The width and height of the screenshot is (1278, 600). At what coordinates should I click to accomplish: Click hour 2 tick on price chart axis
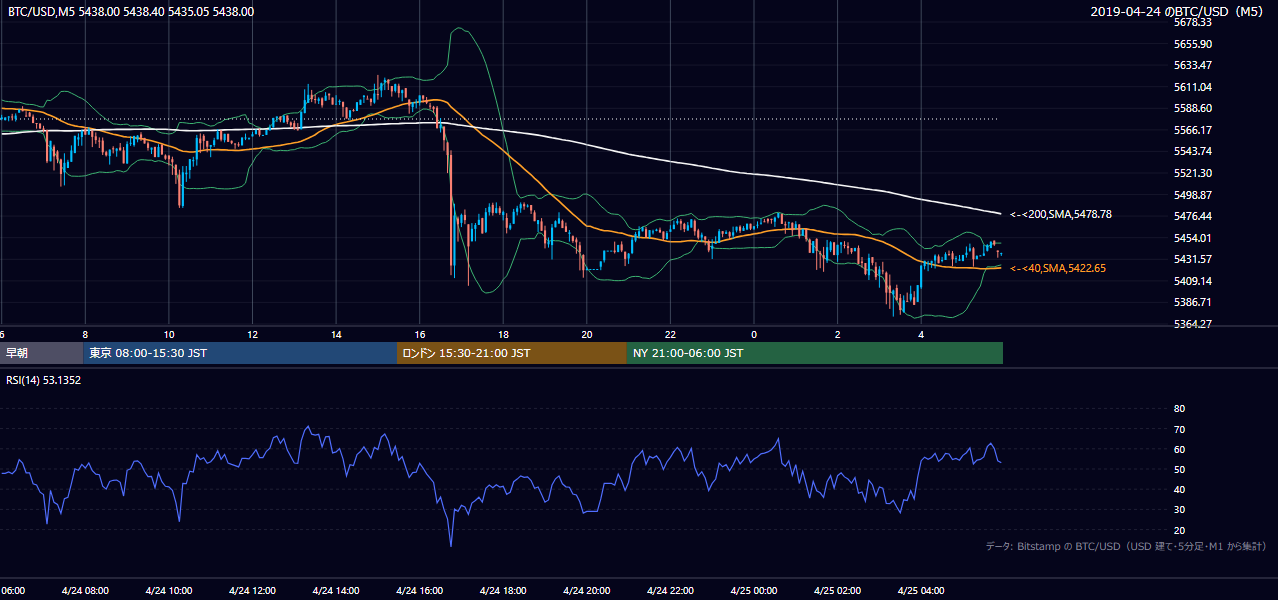(x=838, y=334)
